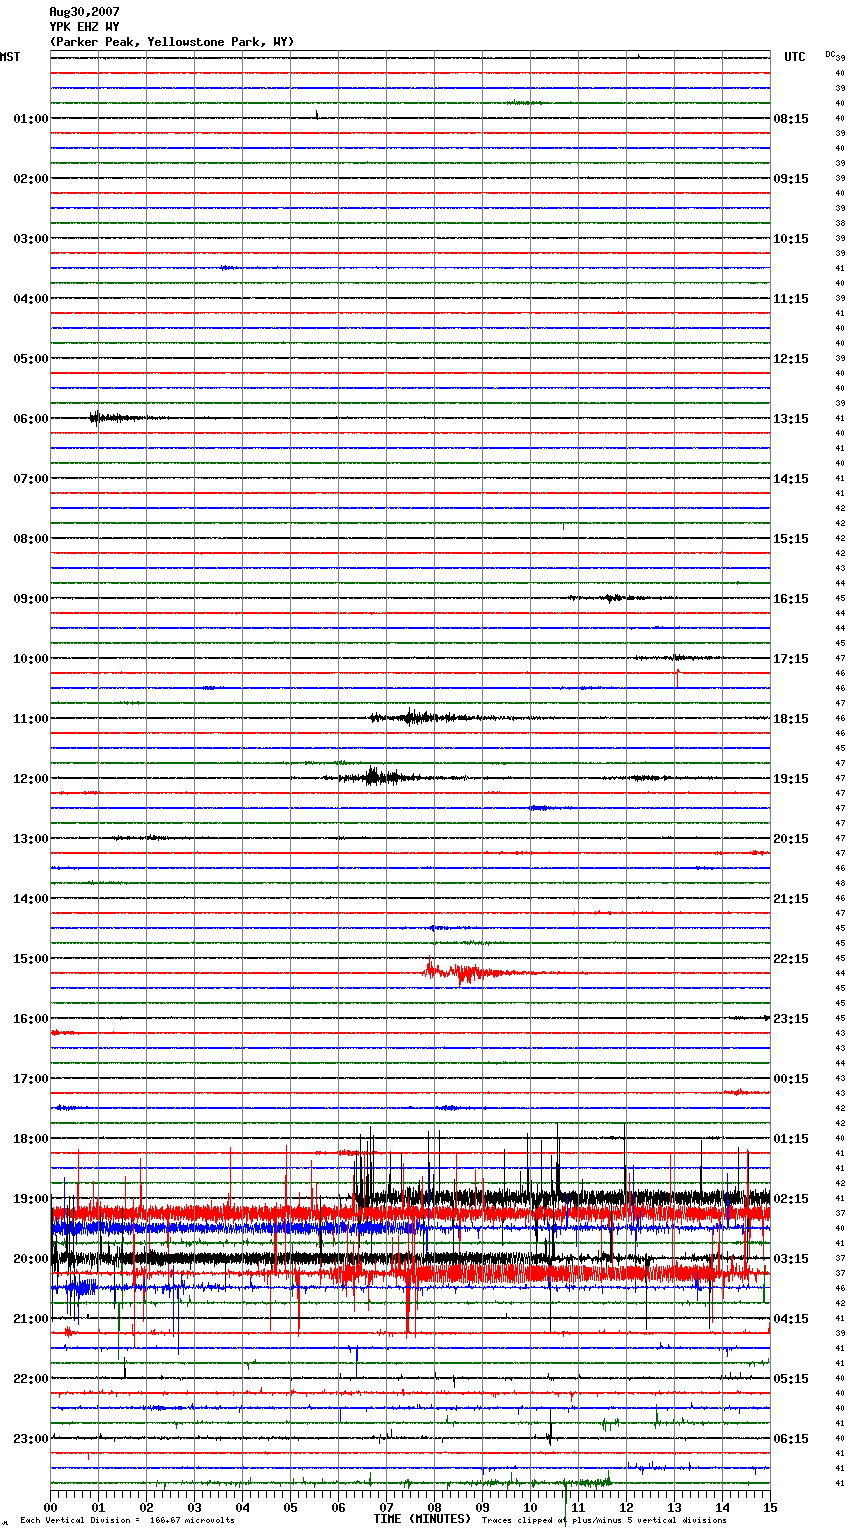850x1534 pixels.
Task: Select the station code YPK EHZ WY
Action: coord(84,27)
